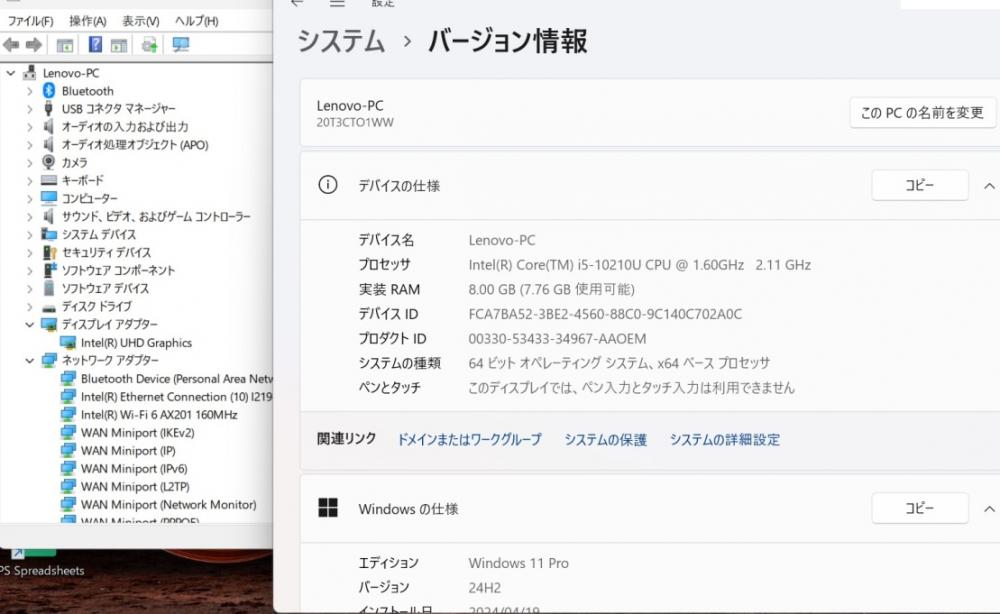Select サウンド、ビデオ、およびゲーム コントローラー entry
1000x614 pixels.
pyautogui.click(x=156, y=217)
